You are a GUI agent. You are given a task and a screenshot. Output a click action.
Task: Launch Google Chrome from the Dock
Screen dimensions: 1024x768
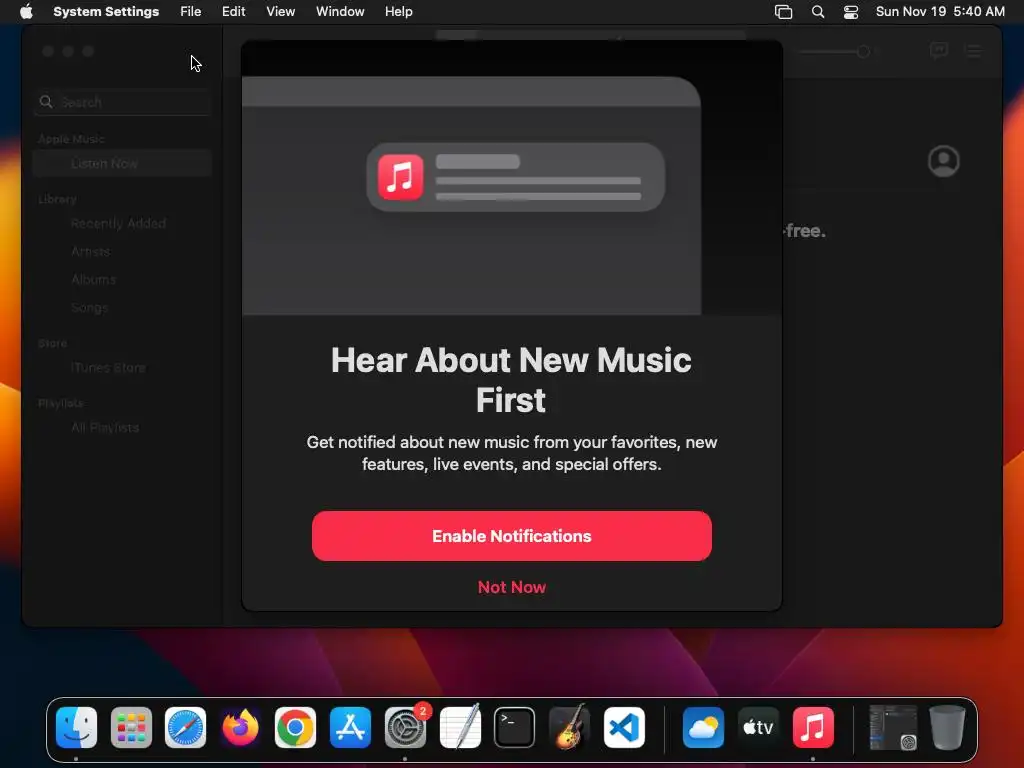click(x=295, y=728)
